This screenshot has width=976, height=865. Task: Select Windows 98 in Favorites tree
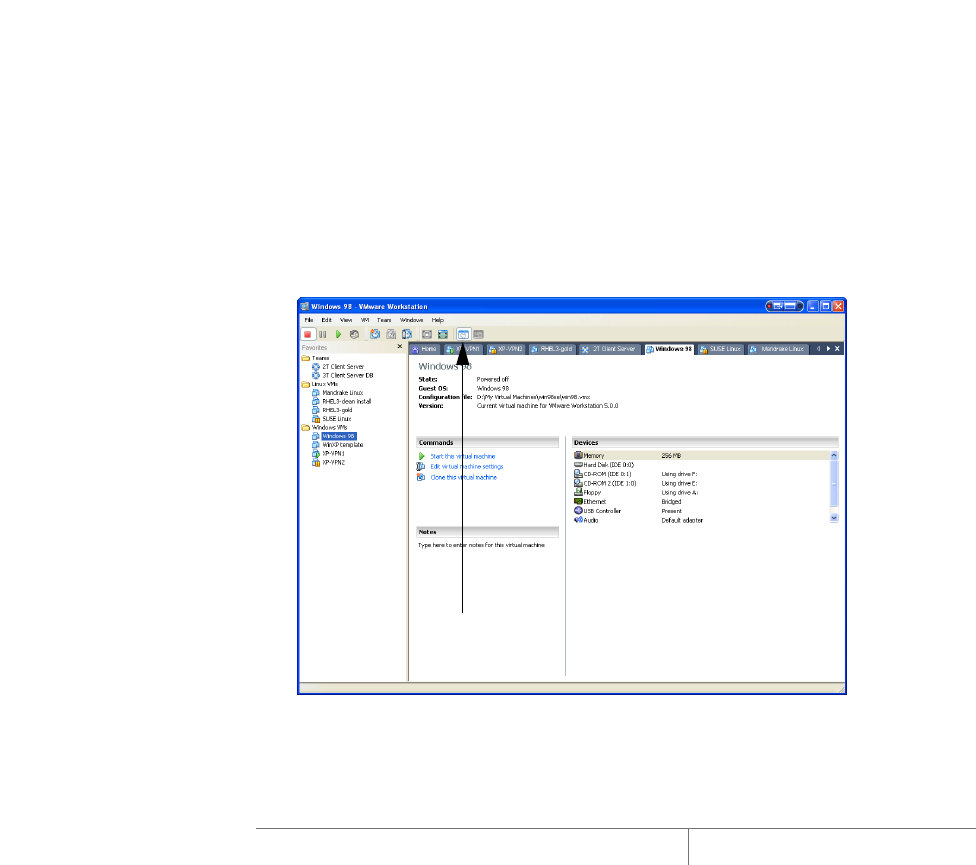334,436
